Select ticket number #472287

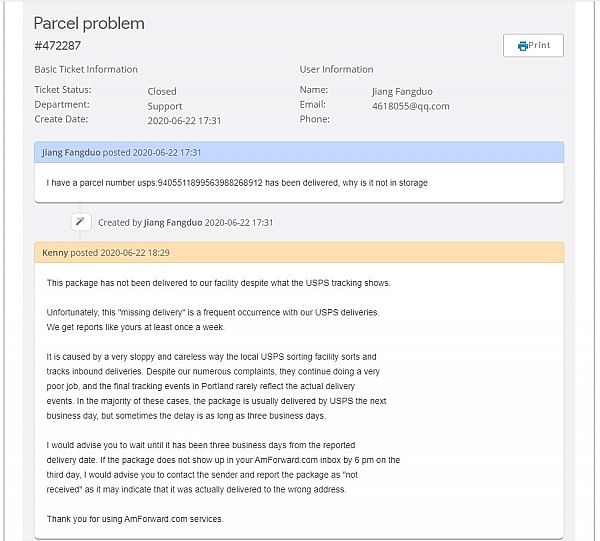click(57, 45)
